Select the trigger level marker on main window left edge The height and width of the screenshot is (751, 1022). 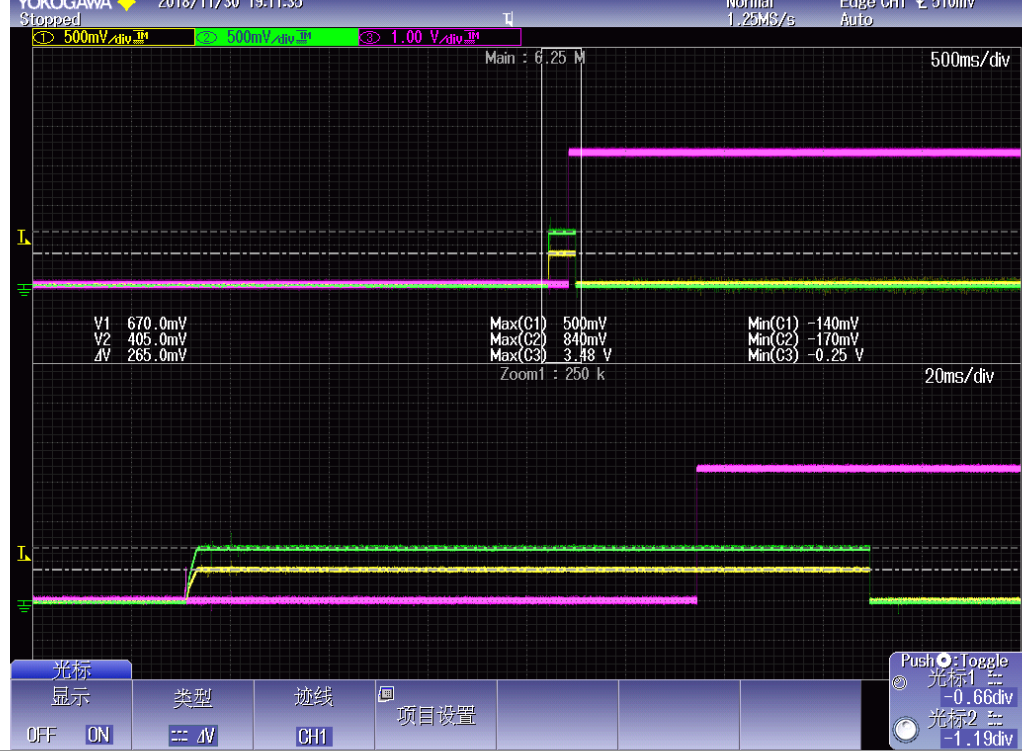click(23, 237)
